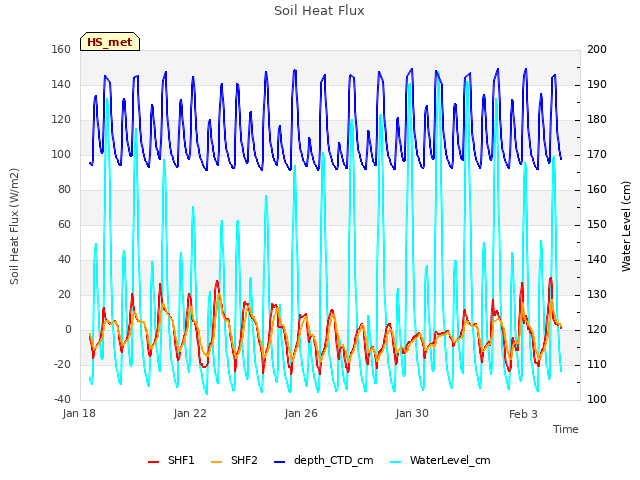This screenshot has height=480, width=640.
Task: Click the -40 left axis value
Action: tap(62, 399)
